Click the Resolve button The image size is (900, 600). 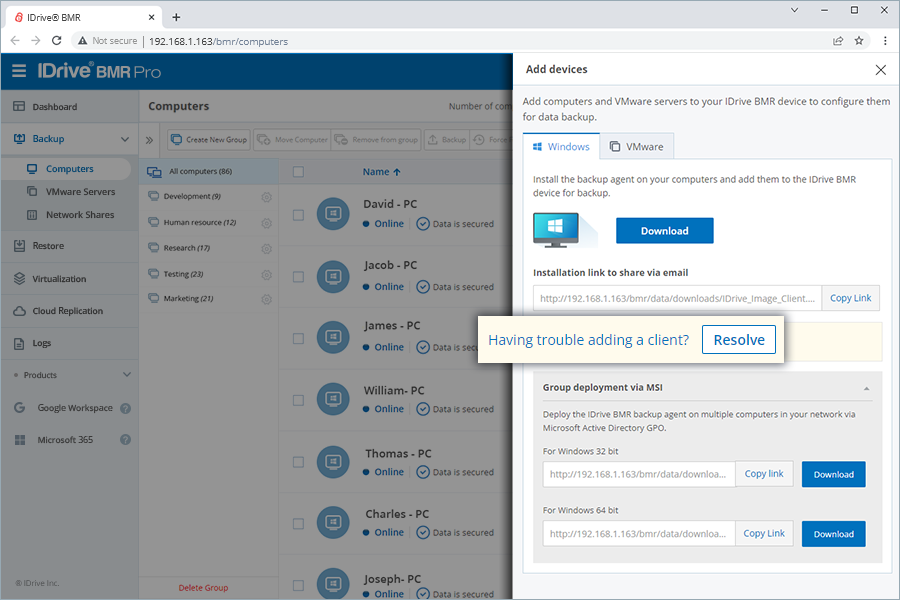pyautogui.click(x=739, y=340)
